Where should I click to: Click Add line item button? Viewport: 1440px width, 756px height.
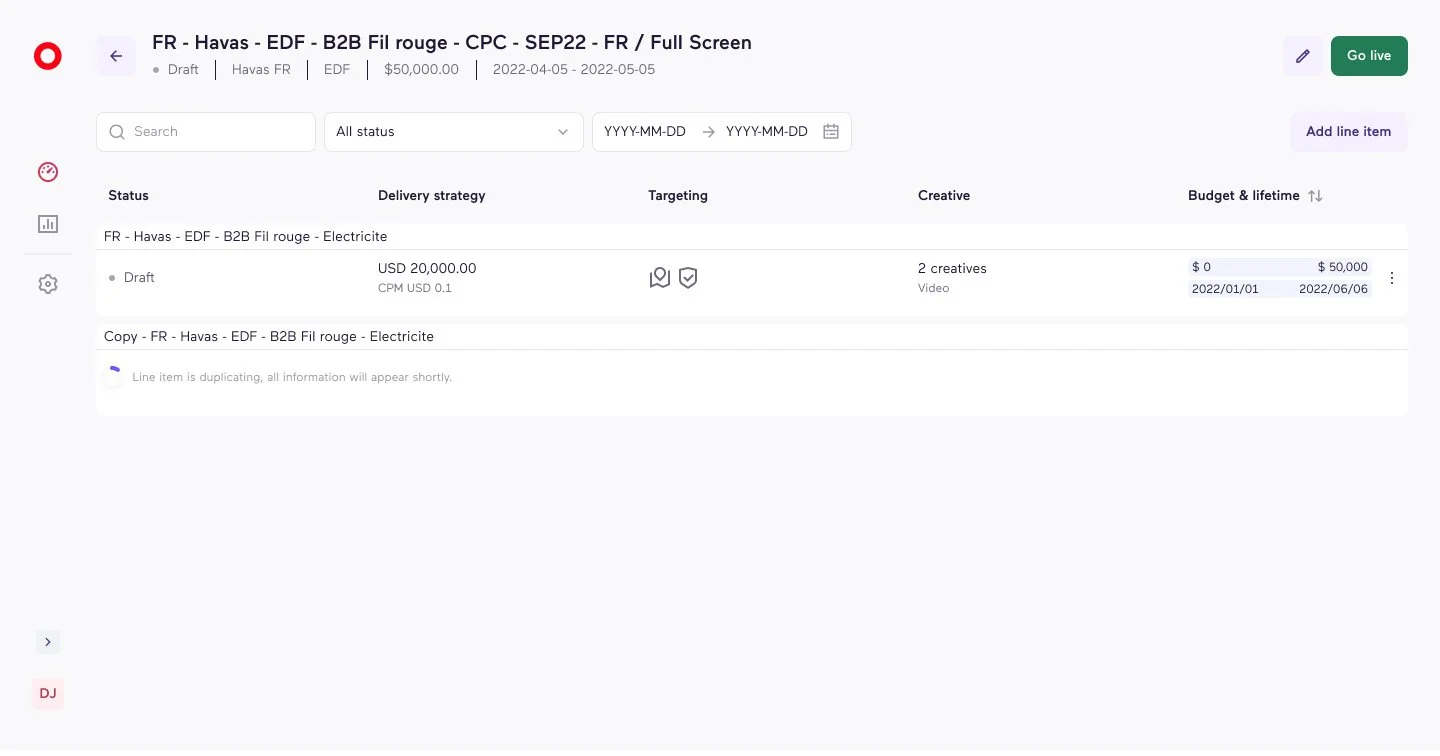pyautogui.click(x=1348, y=132)
